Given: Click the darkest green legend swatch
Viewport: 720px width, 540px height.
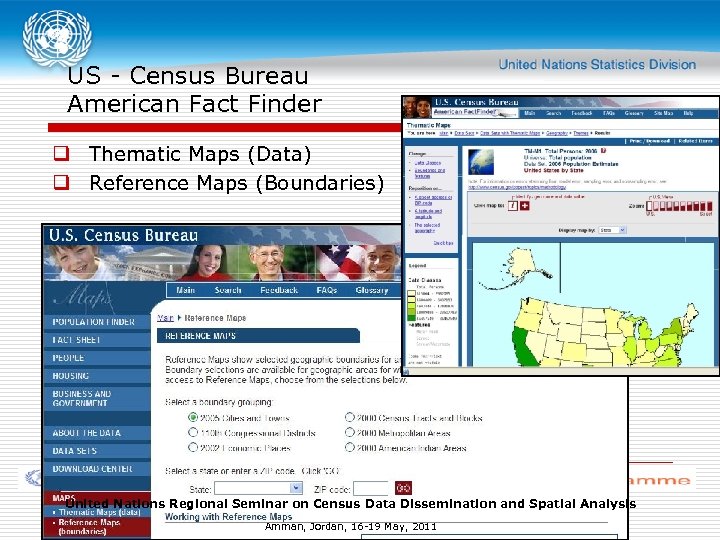Looking at the screenshot, I should point(411,318).
